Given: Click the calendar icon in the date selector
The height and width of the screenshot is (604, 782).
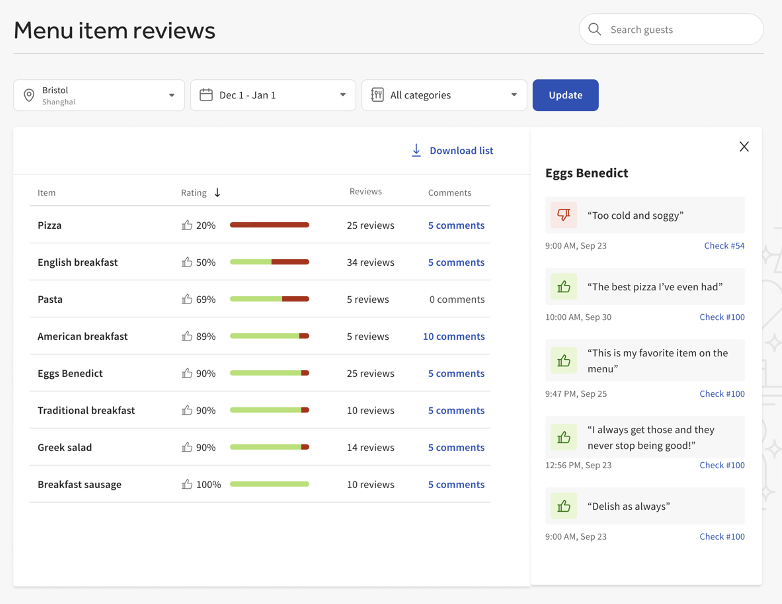Looking at the screenshot, I should pos(206,95).
